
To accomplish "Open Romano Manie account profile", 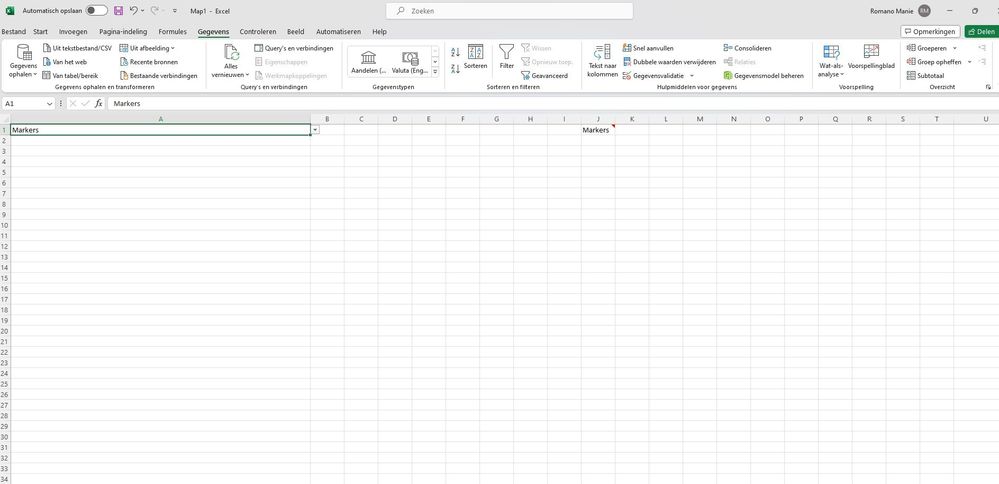I will [900, 11].
